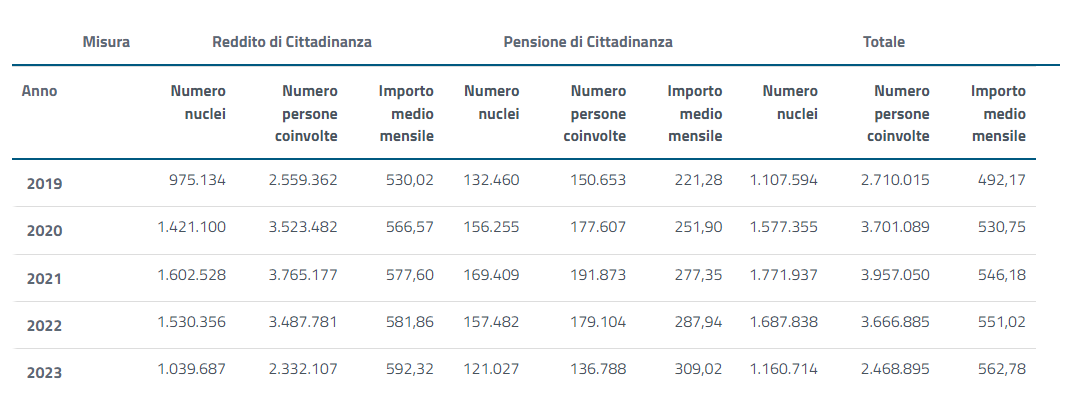Select the cell showing 3.666.885

click(x=895, y=322)
